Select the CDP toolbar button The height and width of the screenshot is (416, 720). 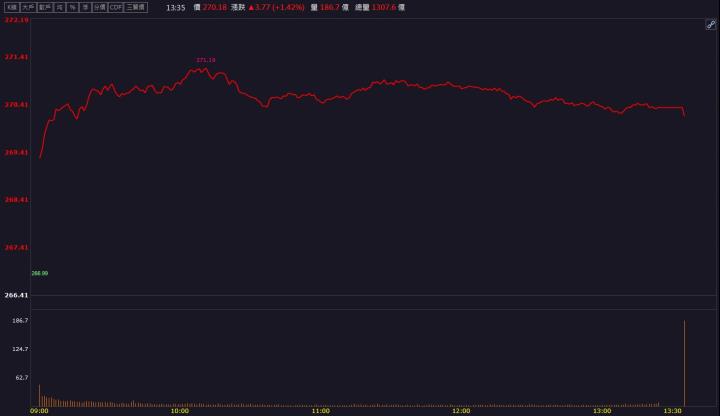116,7
